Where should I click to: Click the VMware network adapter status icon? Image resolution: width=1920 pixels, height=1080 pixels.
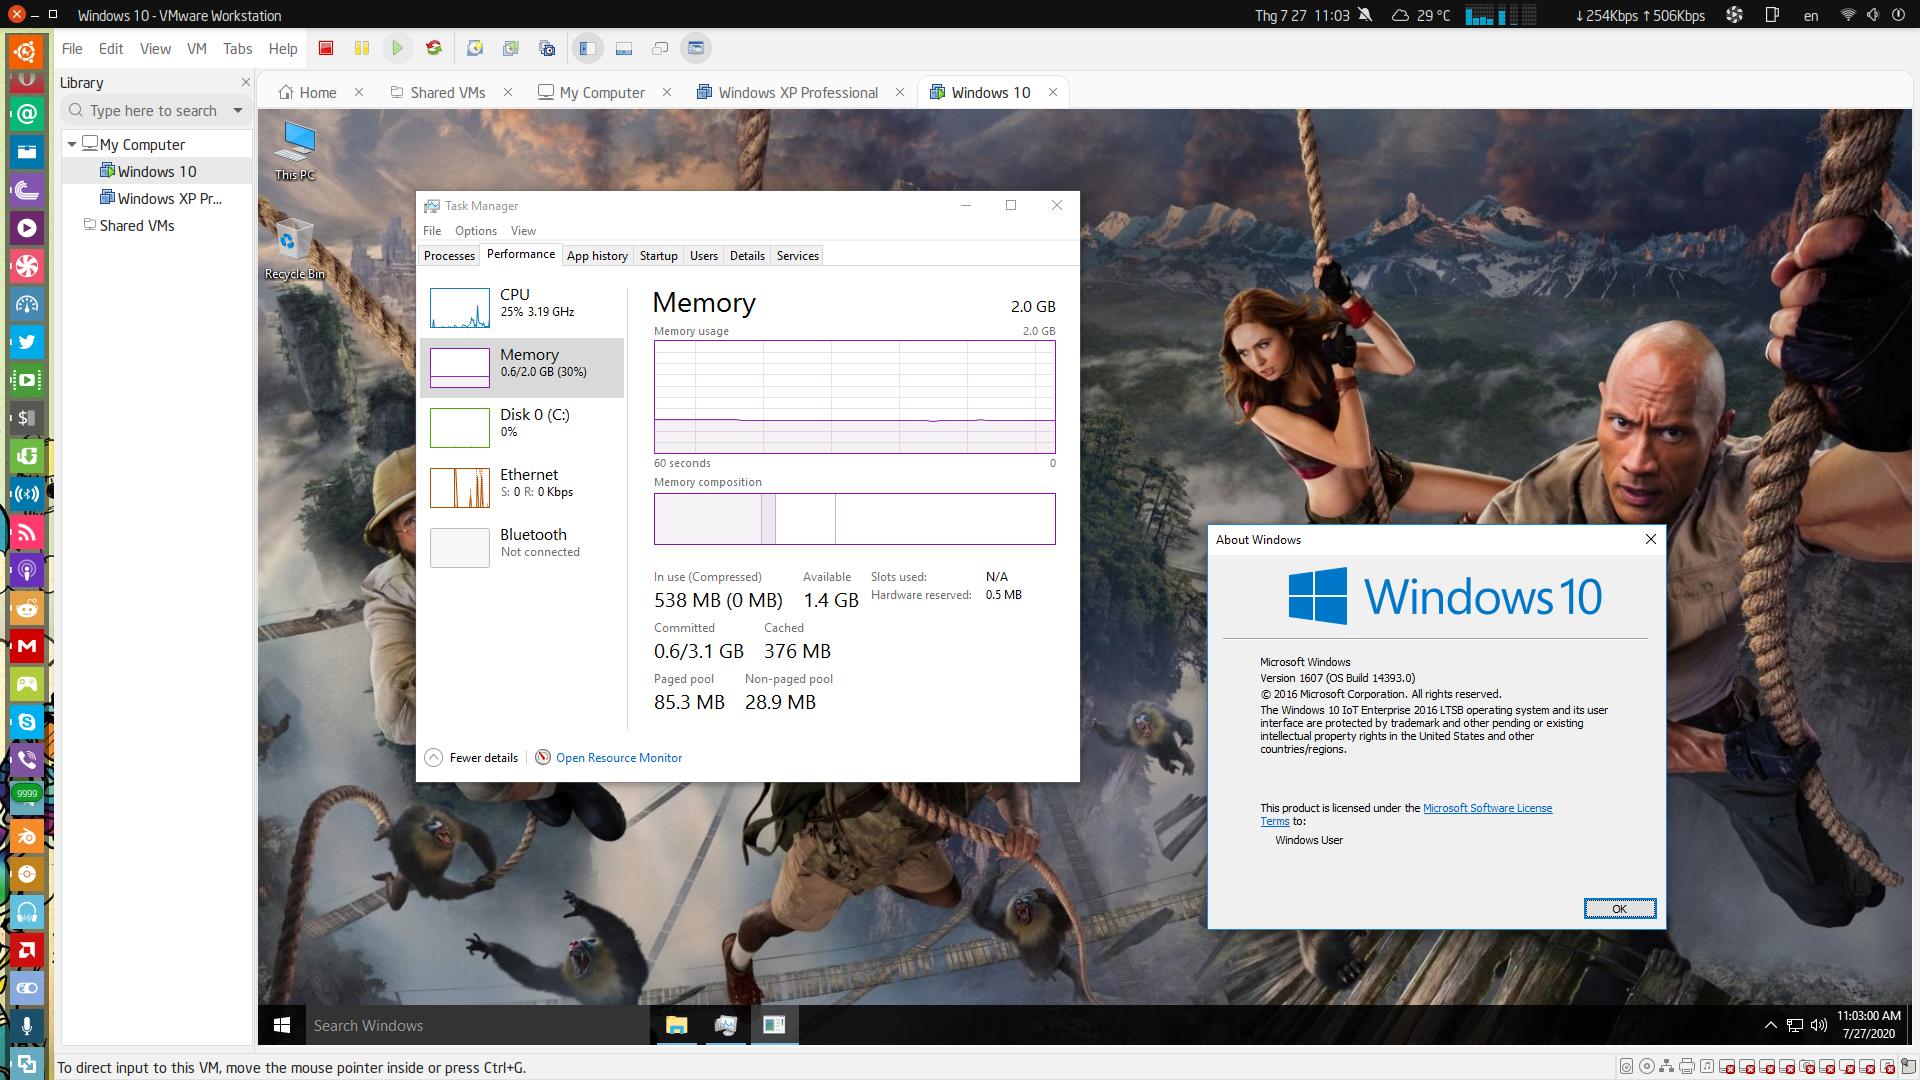(x=1667, y=1067)
